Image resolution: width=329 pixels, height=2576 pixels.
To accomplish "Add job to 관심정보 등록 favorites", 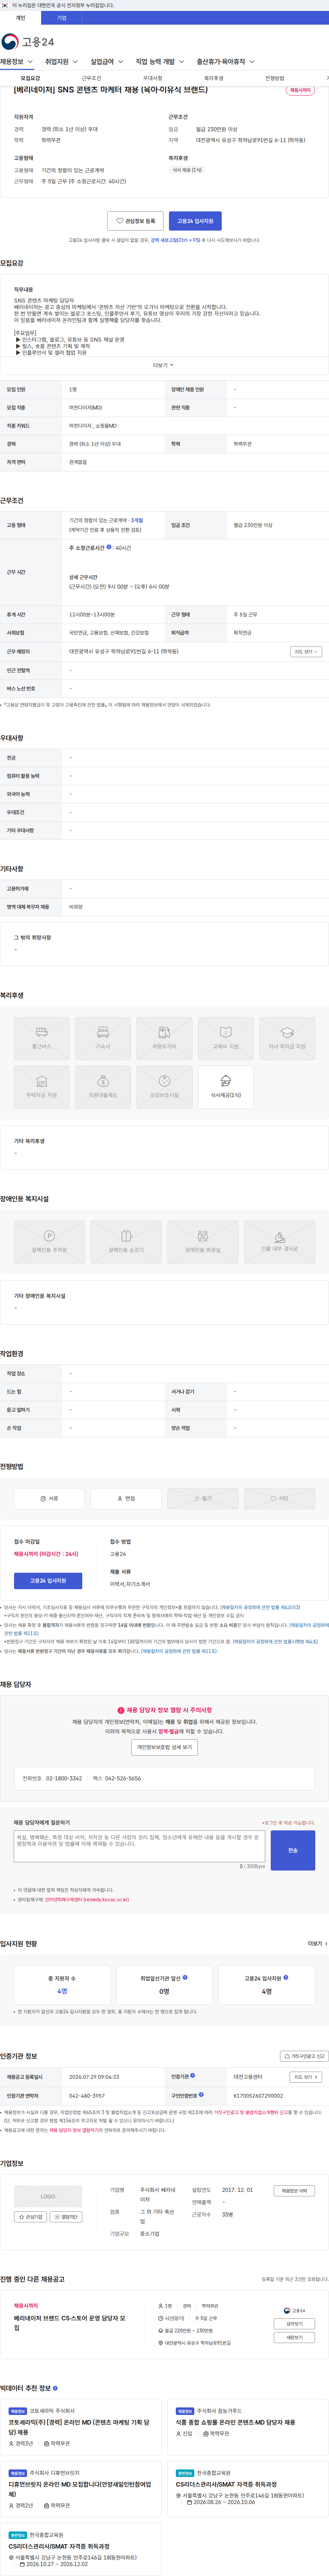I will (x=135, y=221).
